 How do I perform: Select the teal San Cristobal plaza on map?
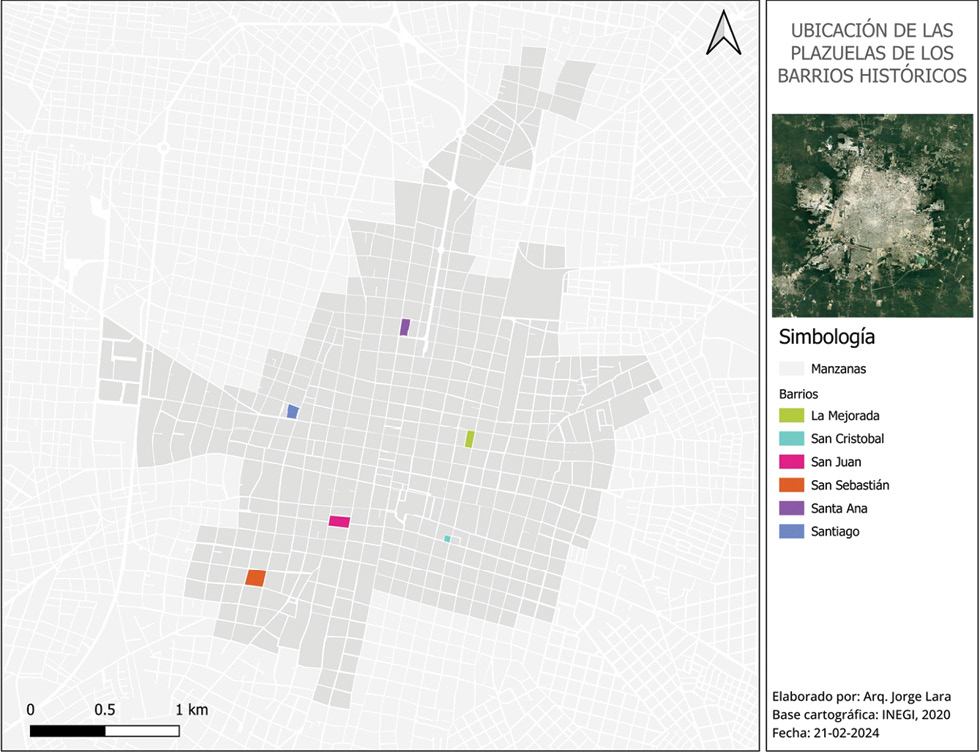(x=447, y=539)
